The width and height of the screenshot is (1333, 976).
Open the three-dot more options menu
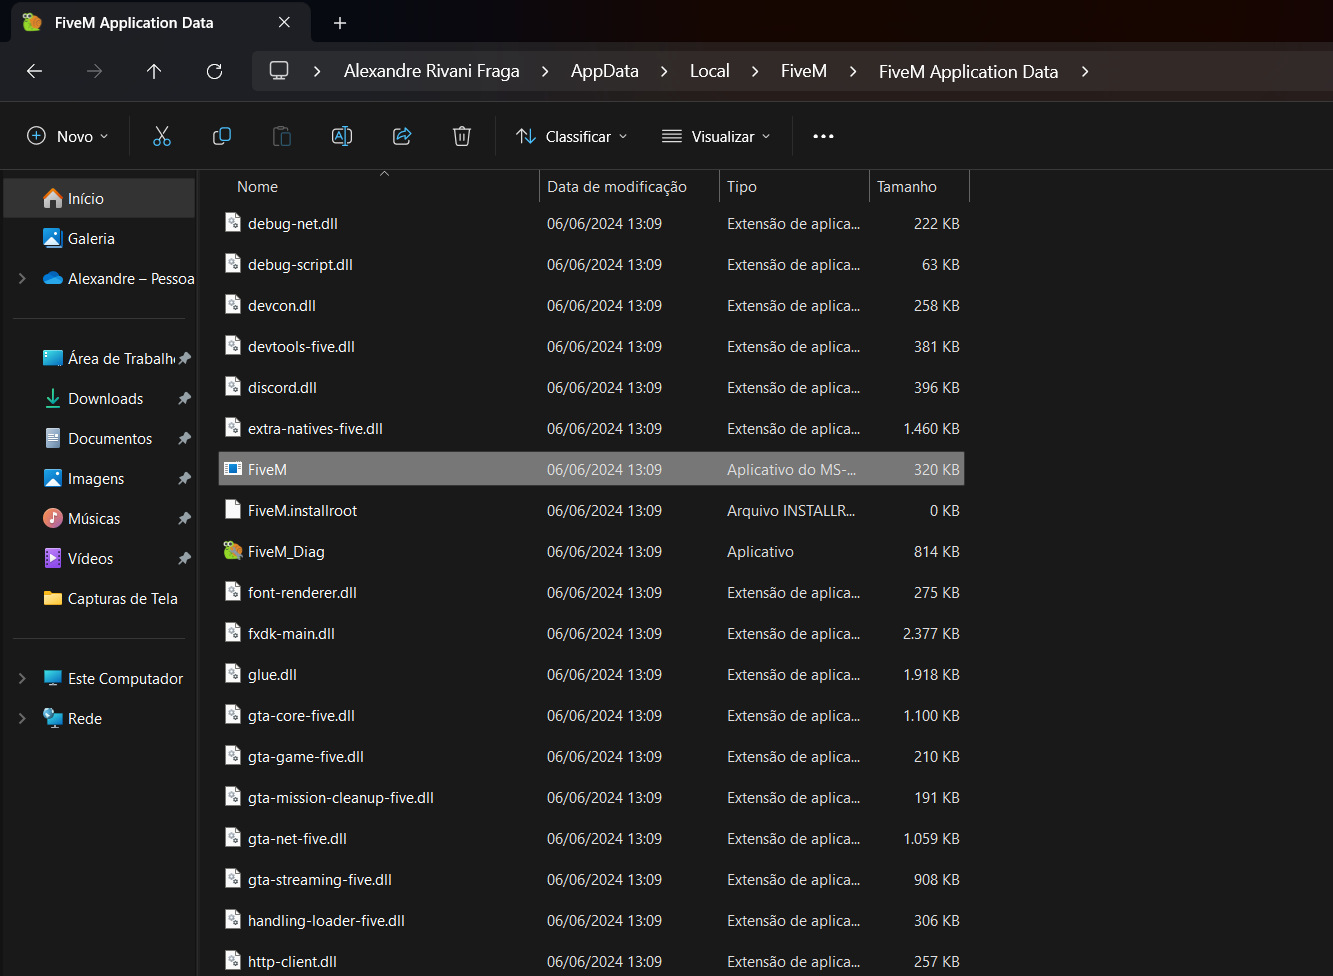pyautogui.click(x=823, y=136)
